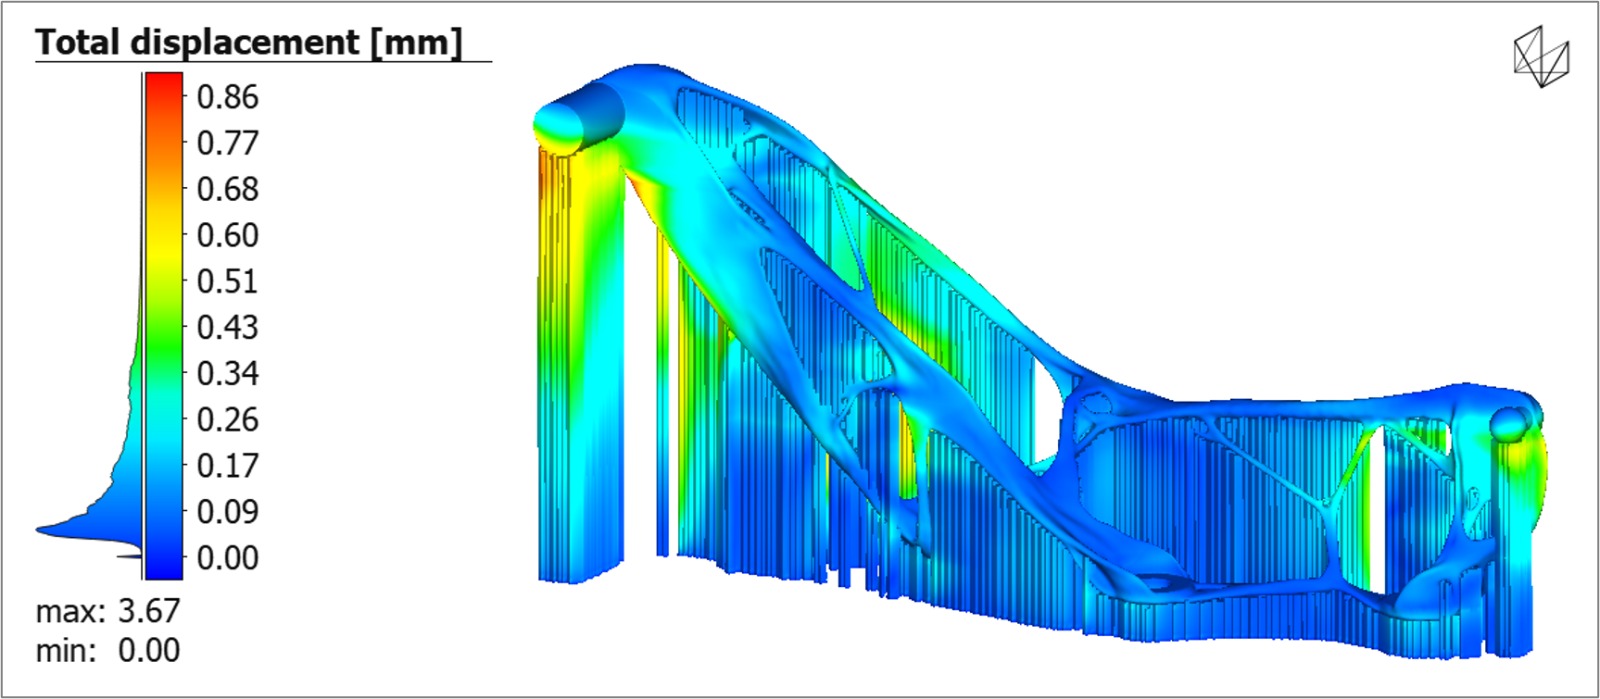Viewport: 1600px width, 699px height.
Task: Click the min: 0.00 value text
Action: [x=108, y=650]
